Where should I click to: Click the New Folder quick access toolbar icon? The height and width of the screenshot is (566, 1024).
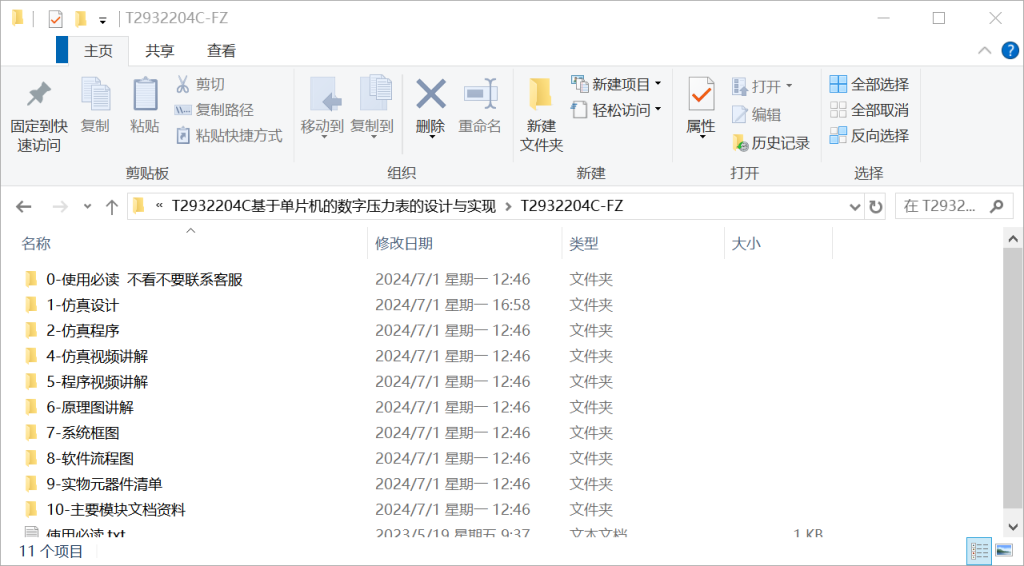(x=81, y=18)
